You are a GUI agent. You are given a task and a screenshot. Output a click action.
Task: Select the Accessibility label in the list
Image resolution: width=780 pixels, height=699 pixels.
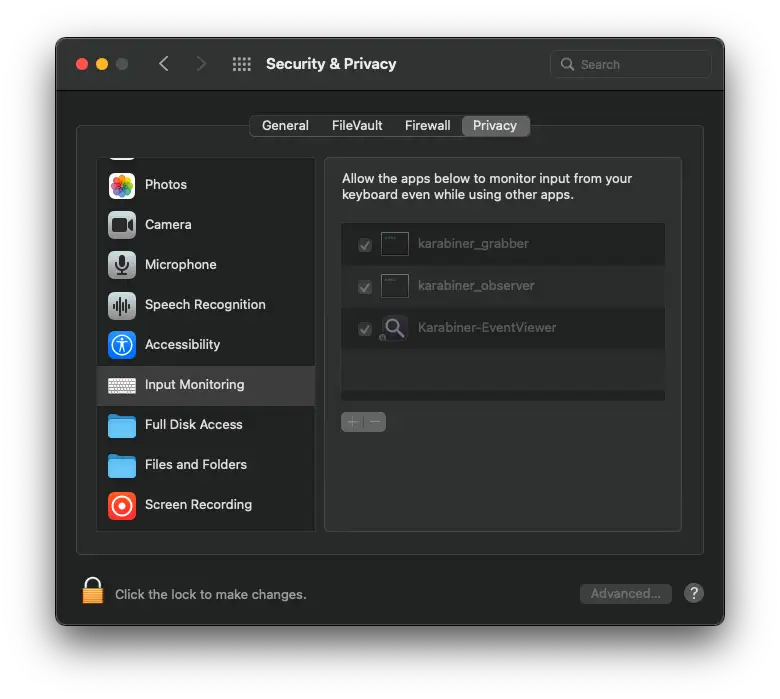pyautogui.click(x=182, y=344)
